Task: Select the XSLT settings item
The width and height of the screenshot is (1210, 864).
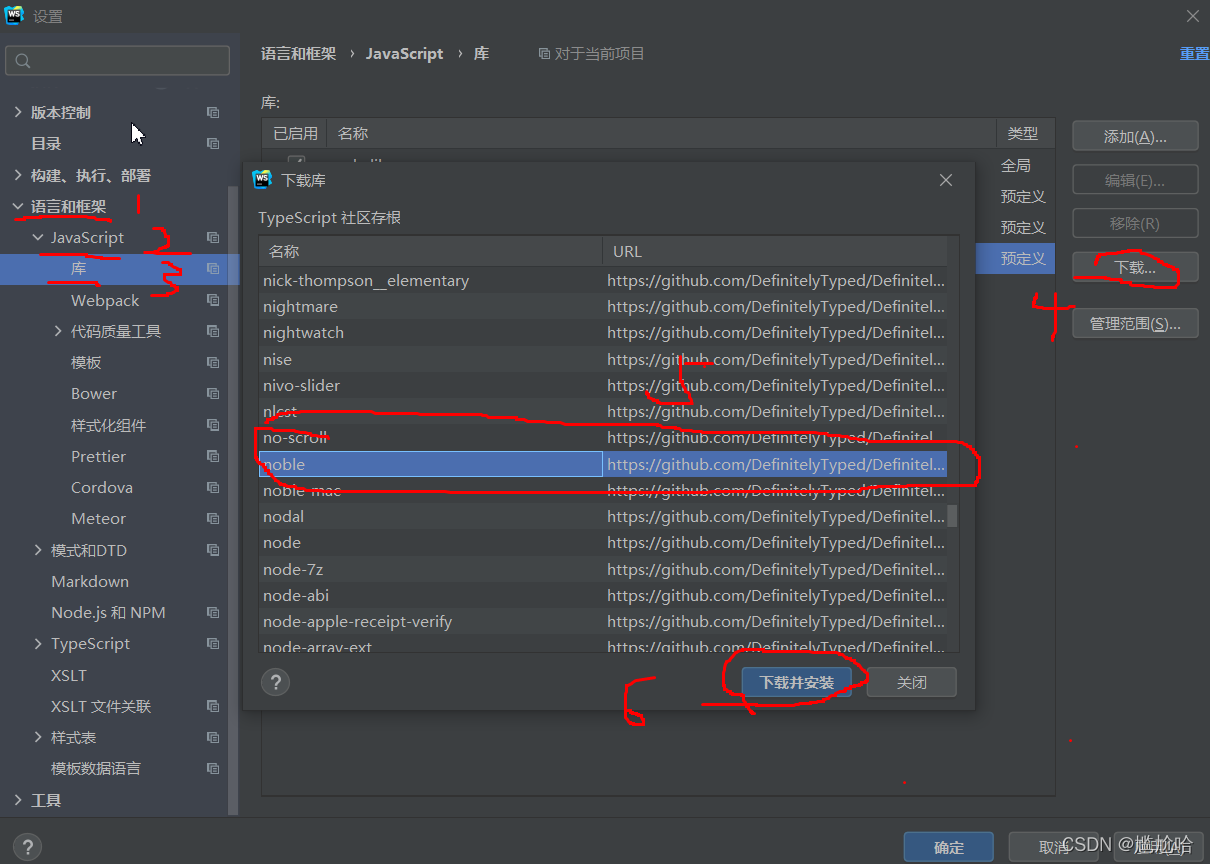Action: [69, 675]
